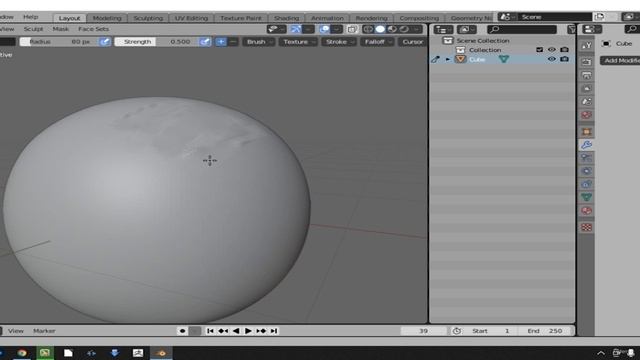Select the Modifiers wrench tab
640x360 pixels.
pos(587,144)
